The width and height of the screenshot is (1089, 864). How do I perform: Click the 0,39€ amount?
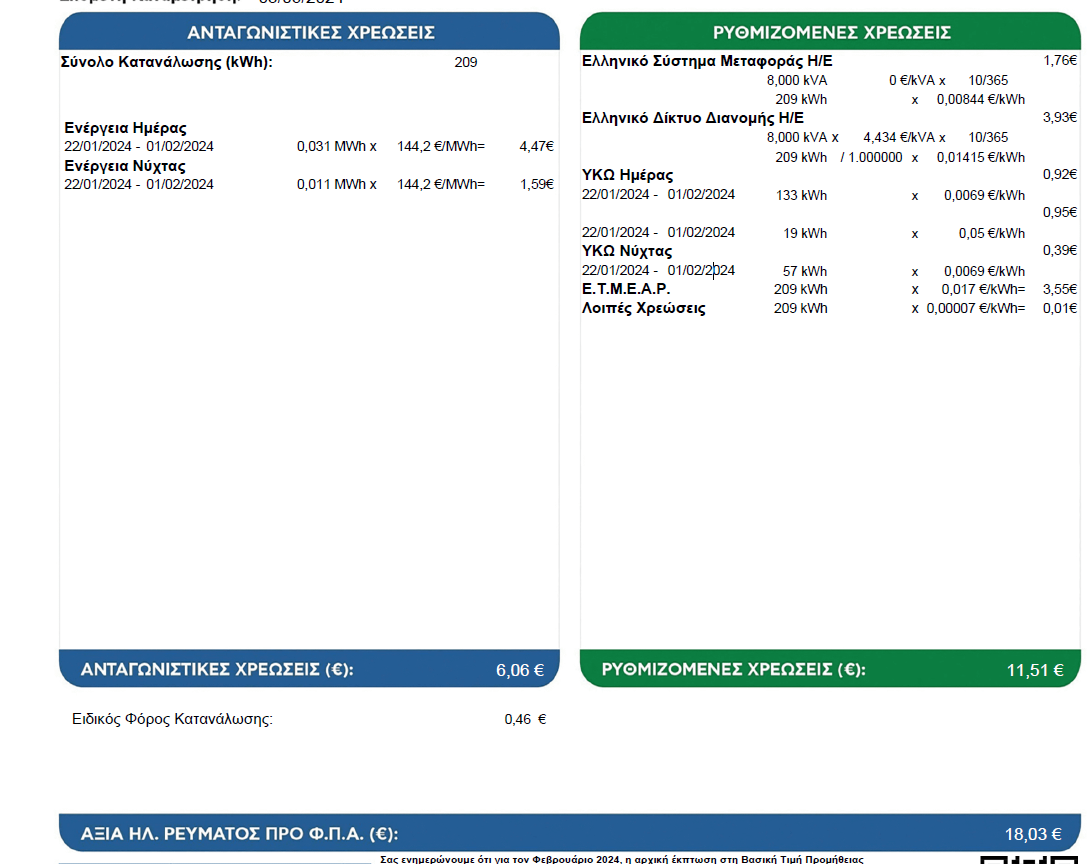[1060, 250]
